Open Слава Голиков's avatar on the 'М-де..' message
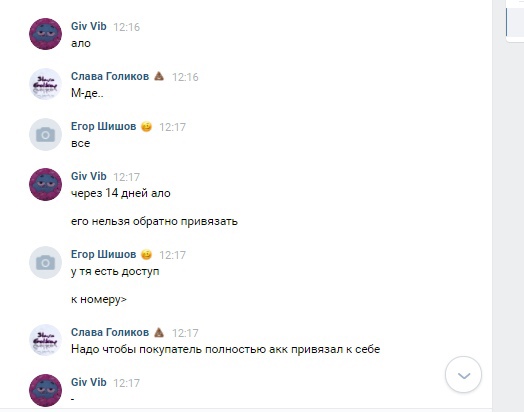The image size is (524, 412). pos(45,84)
